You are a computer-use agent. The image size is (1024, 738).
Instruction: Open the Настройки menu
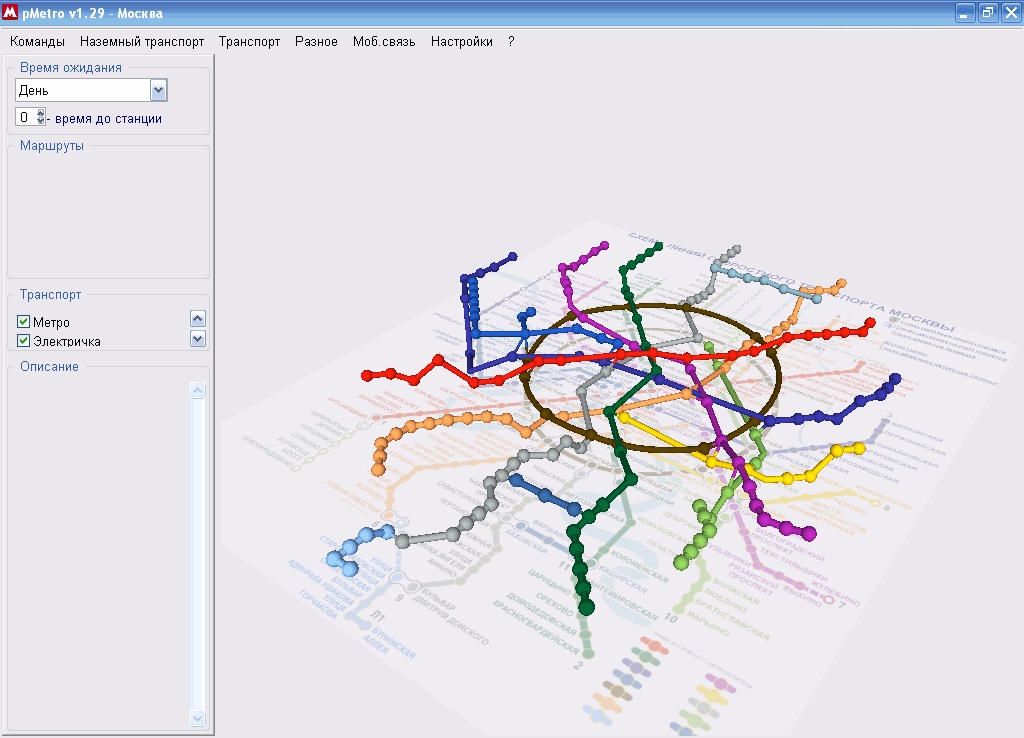click(462, 42)
